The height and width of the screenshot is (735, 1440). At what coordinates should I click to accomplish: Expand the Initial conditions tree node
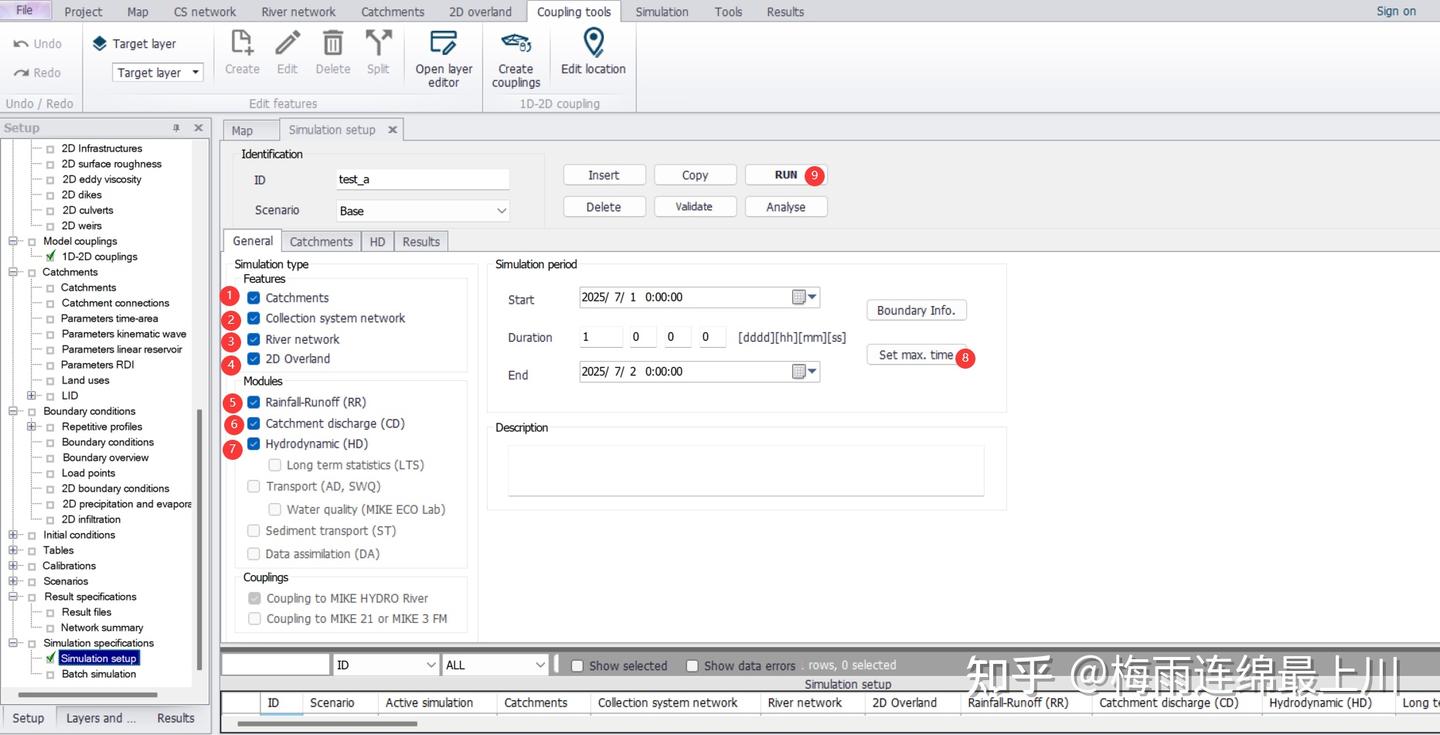[14, 535]
